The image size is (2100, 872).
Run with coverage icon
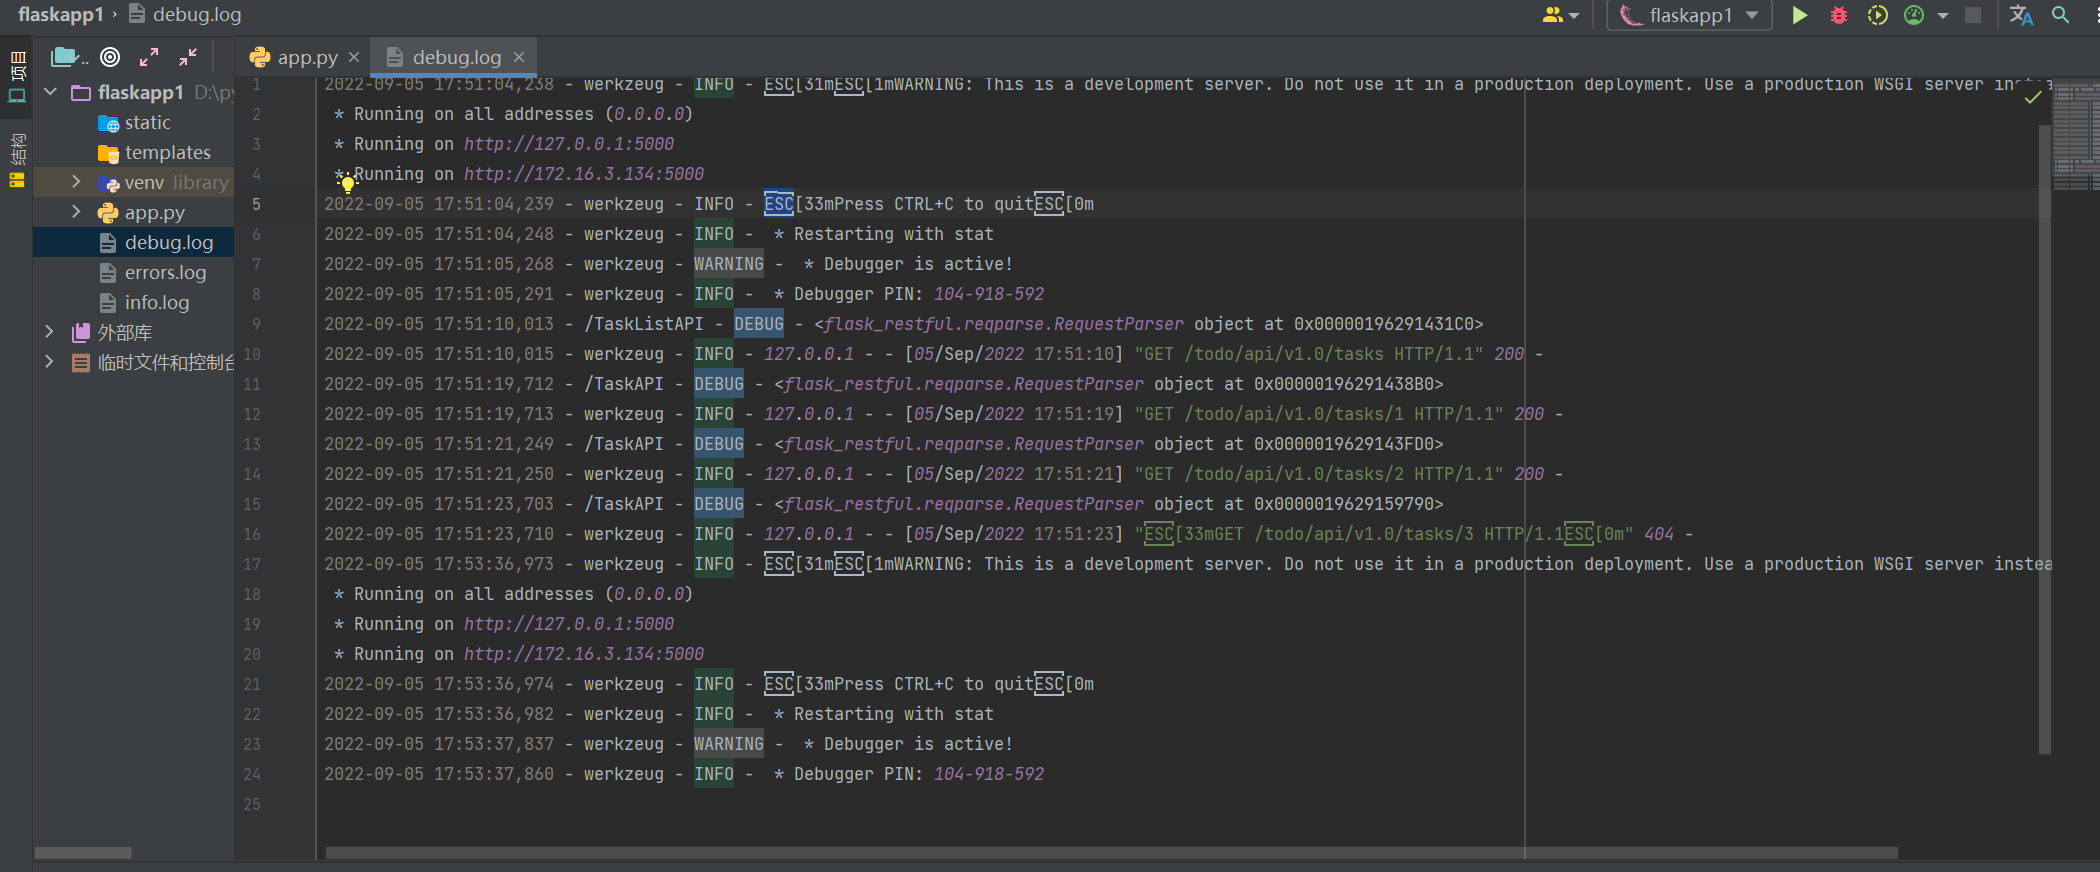(x=1877, y=15)
